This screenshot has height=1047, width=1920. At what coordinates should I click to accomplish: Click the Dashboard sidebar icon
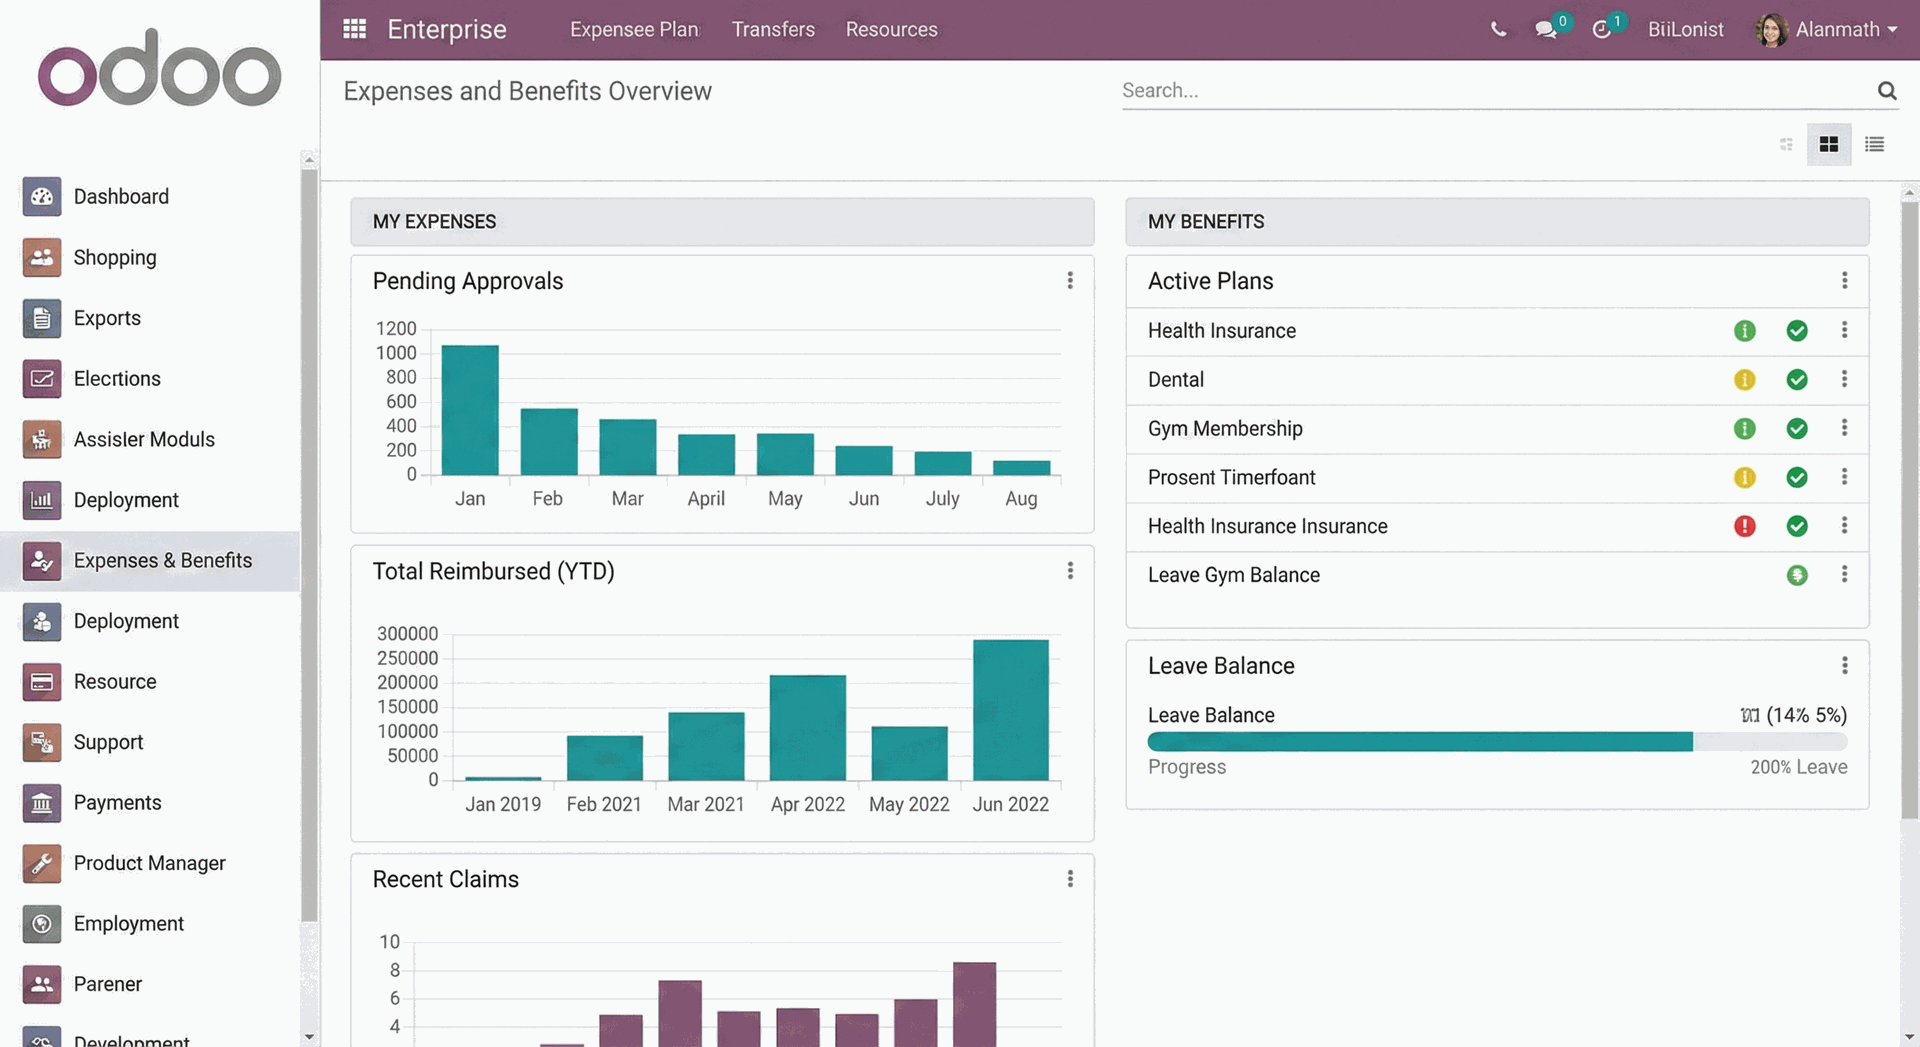coord(42,197)
